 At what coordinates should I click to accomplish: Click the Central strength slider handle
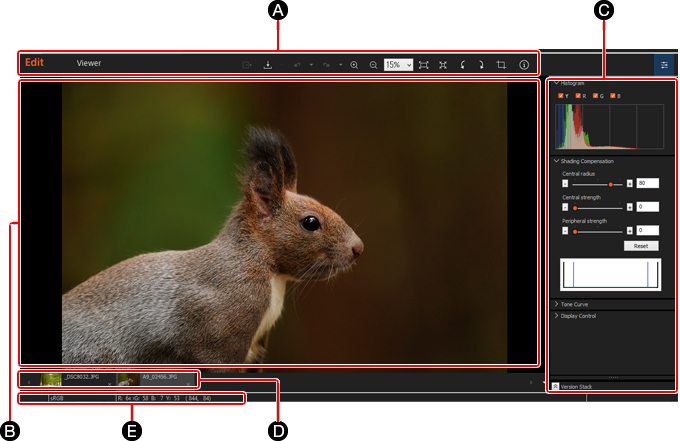[x=575, y=208]
